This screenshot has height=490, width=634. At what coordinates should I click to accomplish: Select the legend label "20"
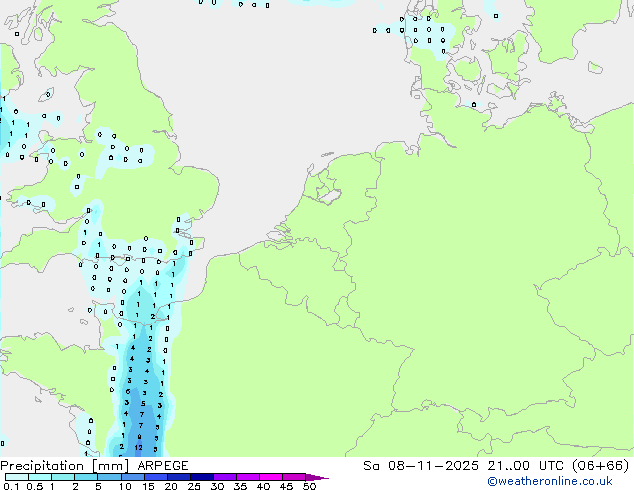point(171,486)
